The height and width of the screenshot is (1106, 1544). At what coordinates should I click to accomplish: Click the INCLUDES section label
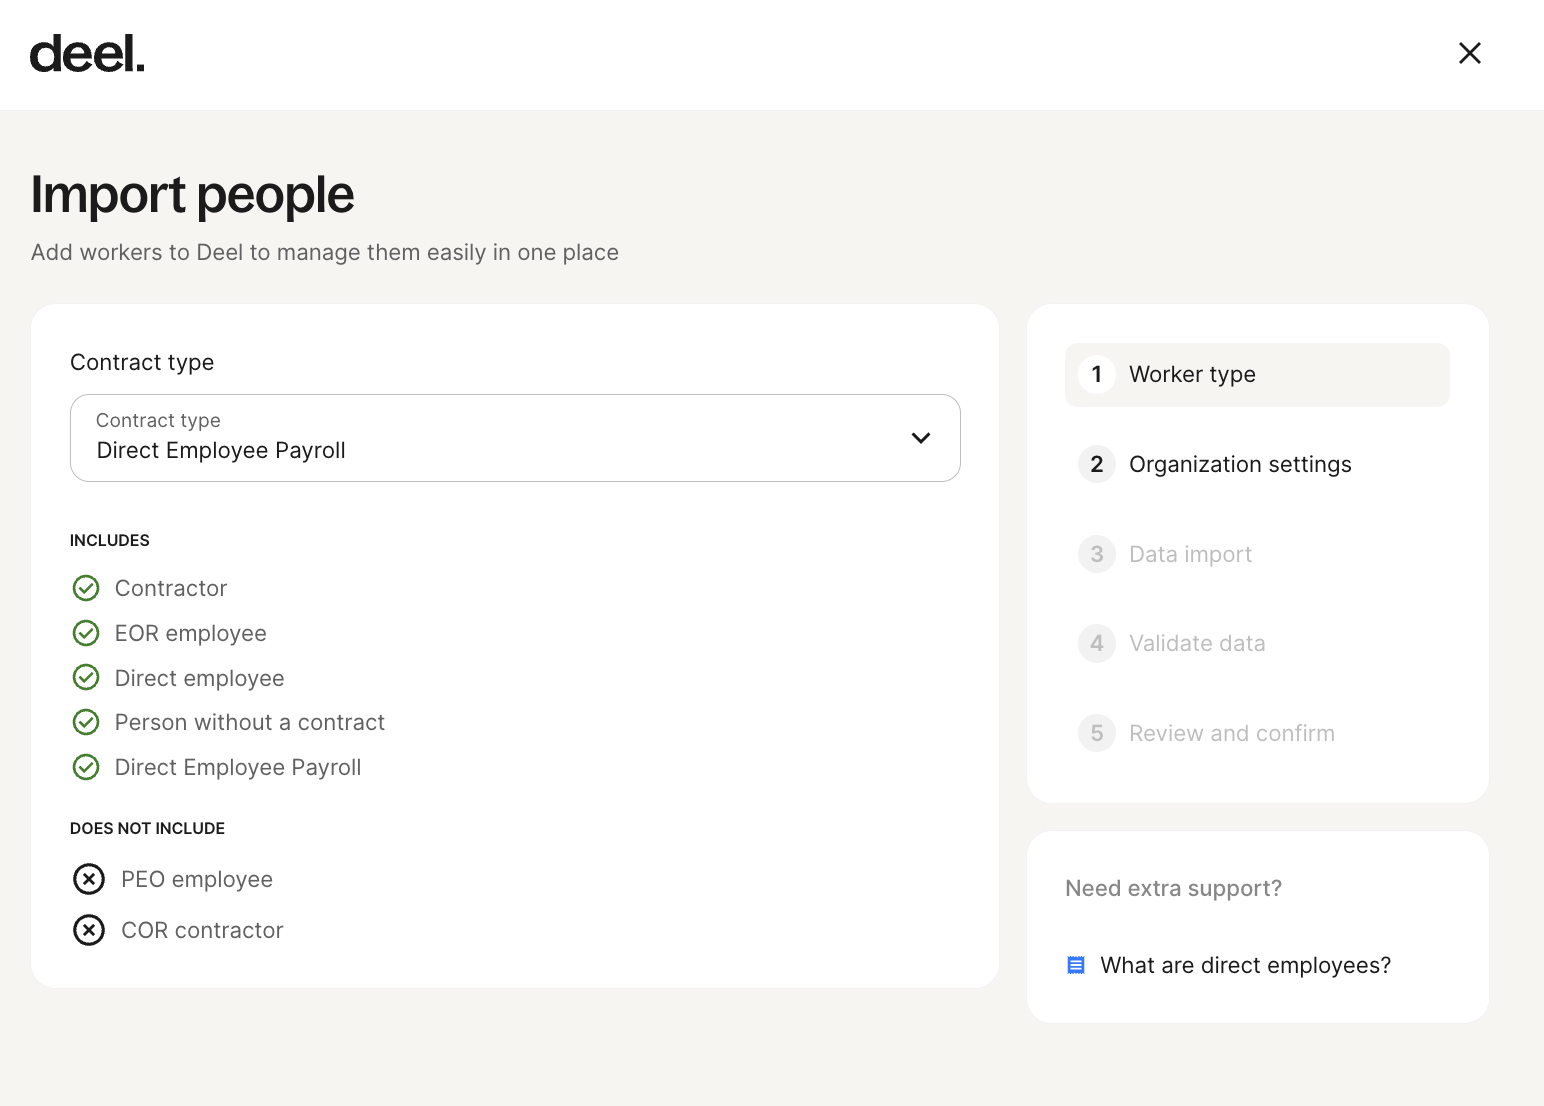click(x=110, y=540)
